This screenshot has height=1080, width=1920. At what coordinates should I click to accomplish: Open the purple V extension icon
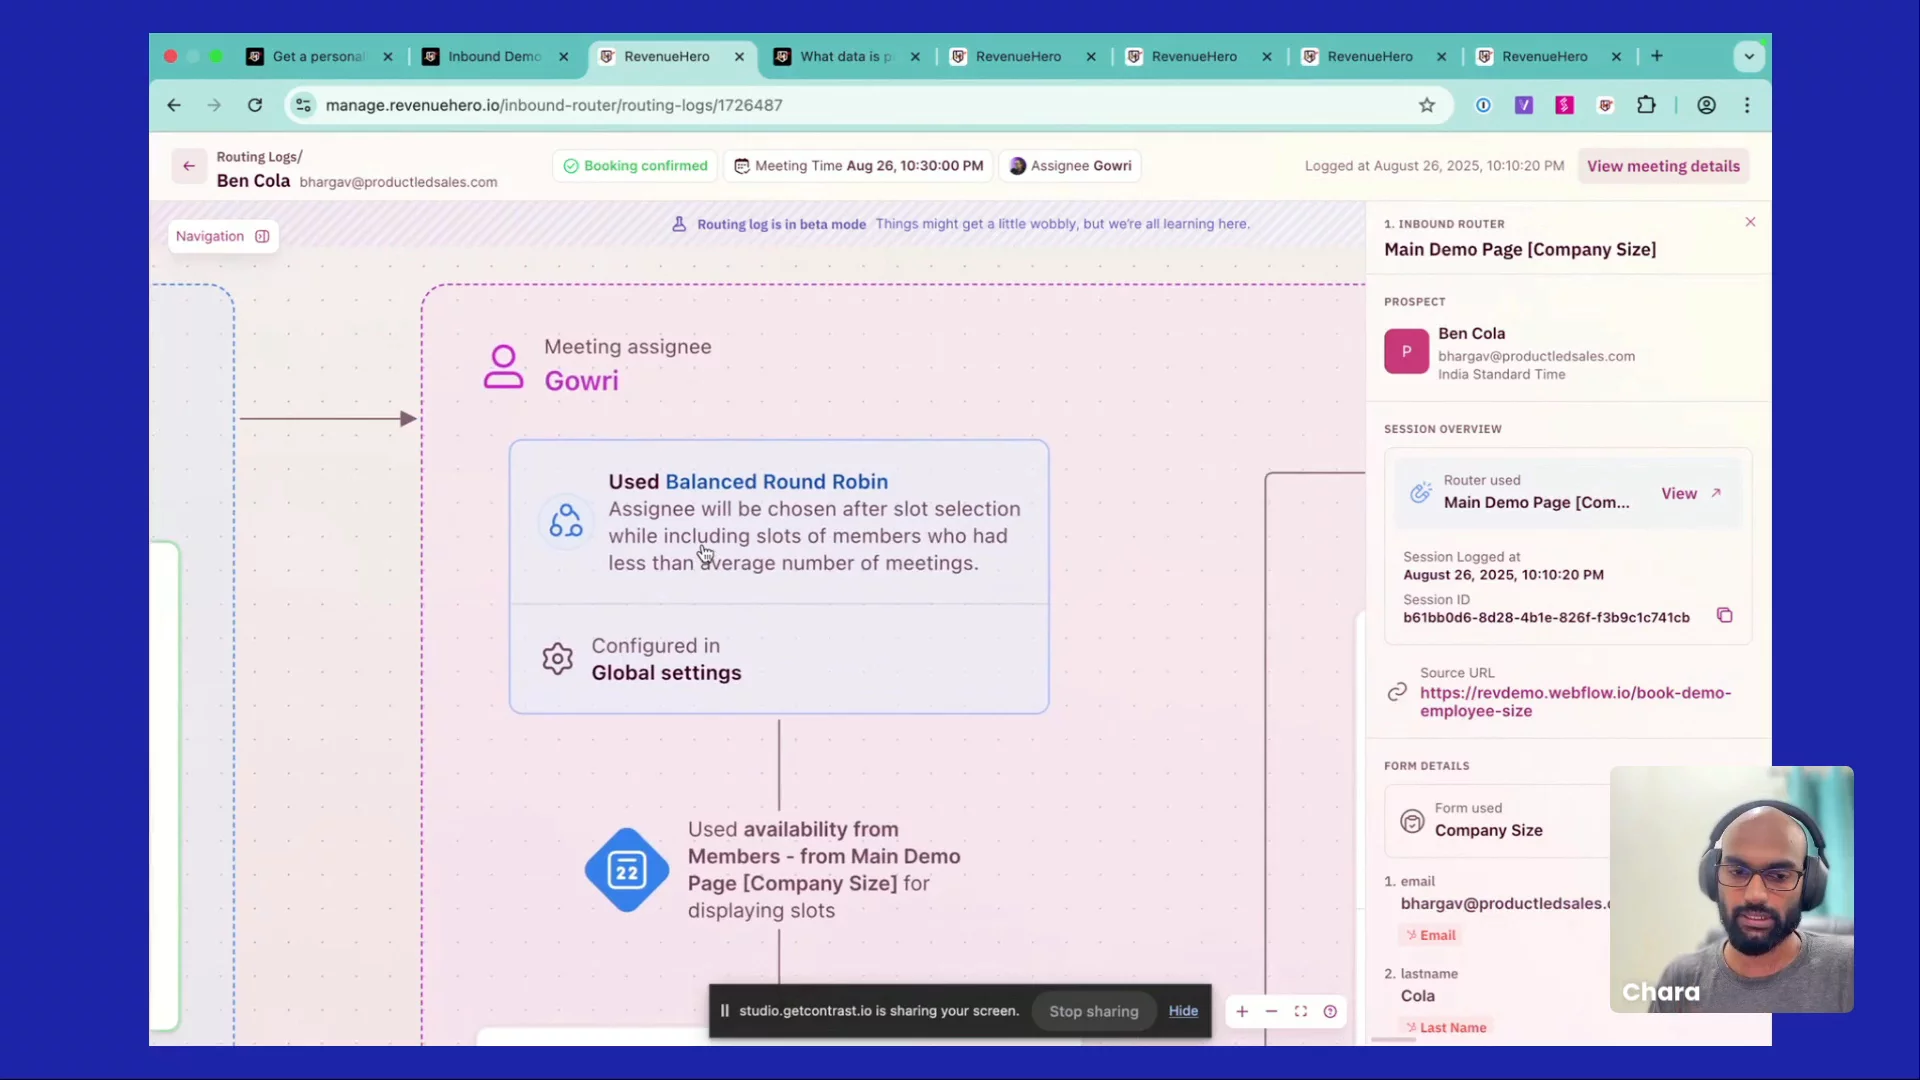click(x=1524, y=105)
